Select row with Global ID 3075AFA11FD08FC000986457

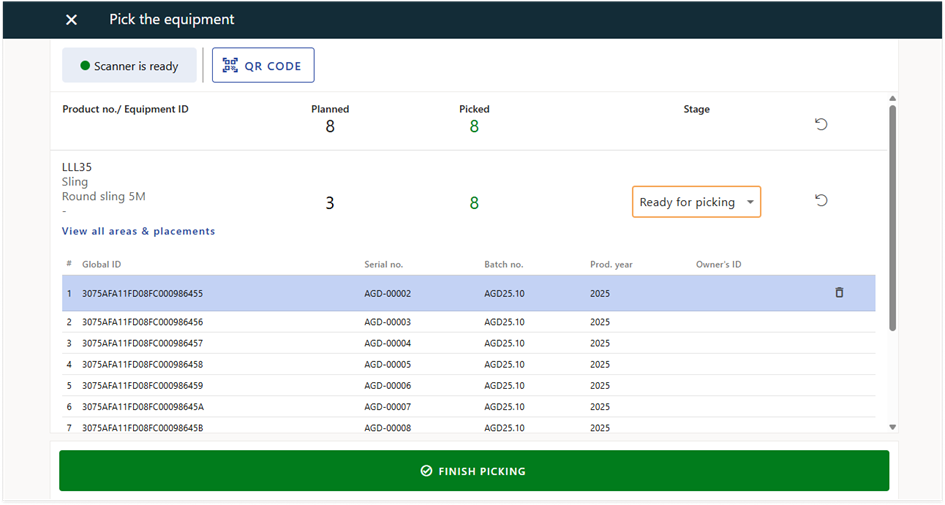[x=468, y=343]
